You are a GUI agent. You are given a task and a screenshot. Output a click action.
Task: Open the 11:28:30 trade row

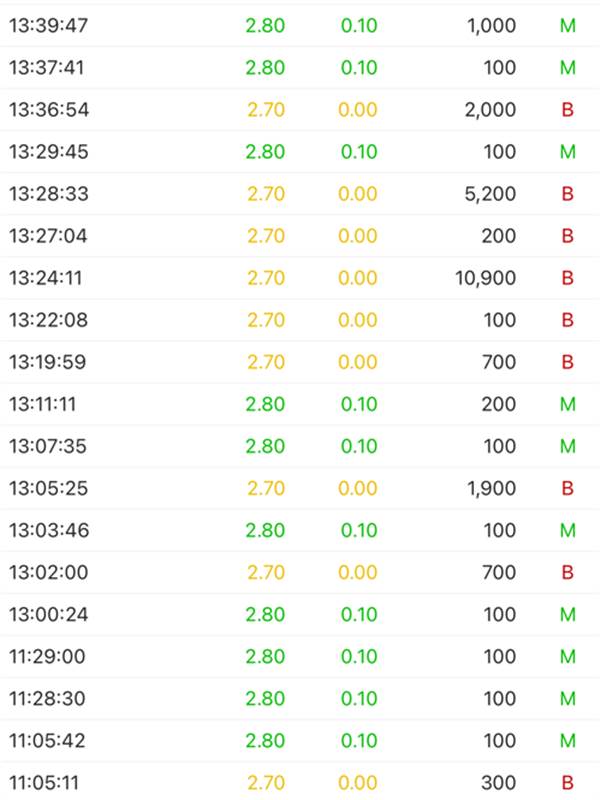tap(300, 698)
